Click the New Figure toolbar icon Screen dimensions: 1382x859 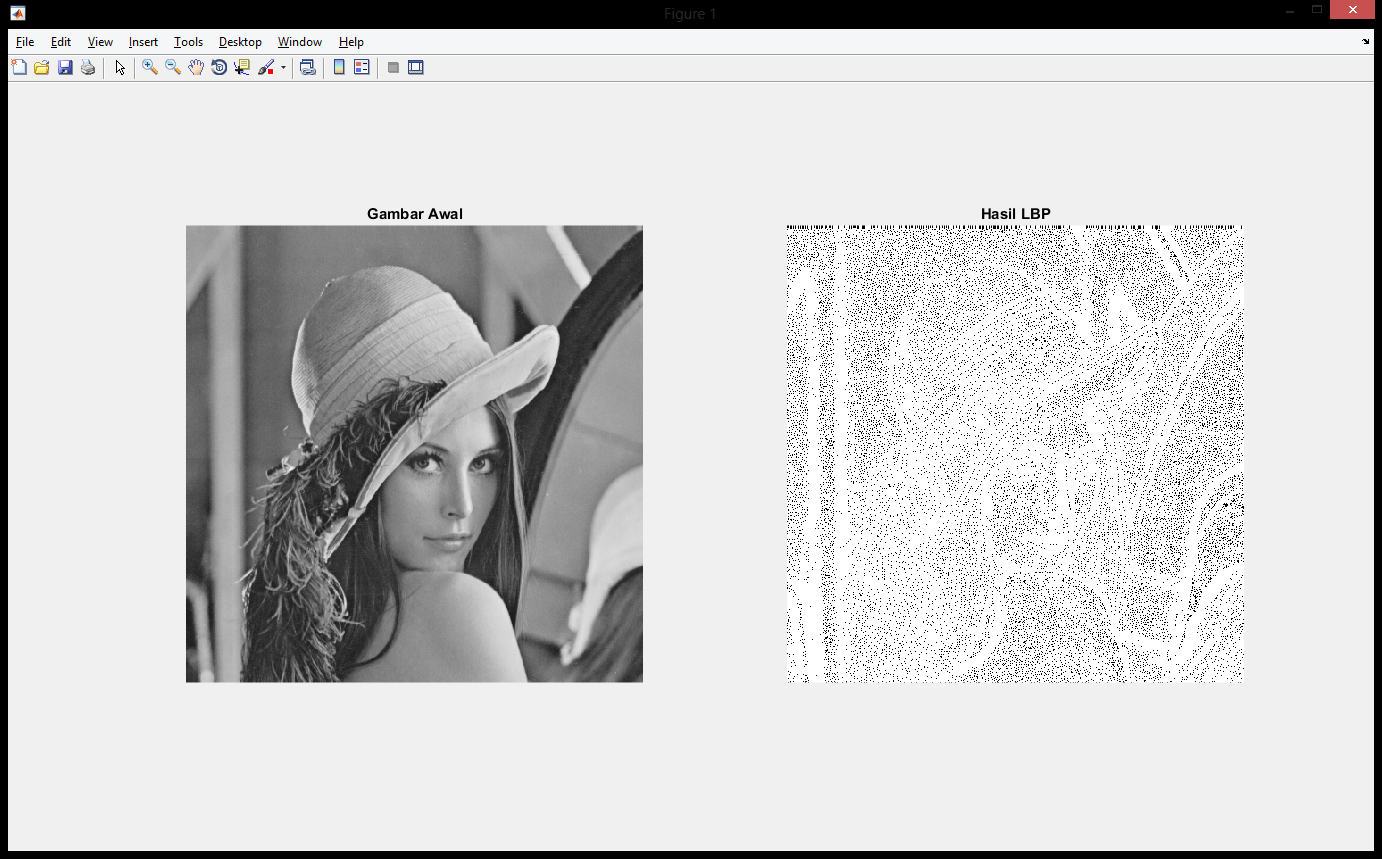(x=19, y=68)
